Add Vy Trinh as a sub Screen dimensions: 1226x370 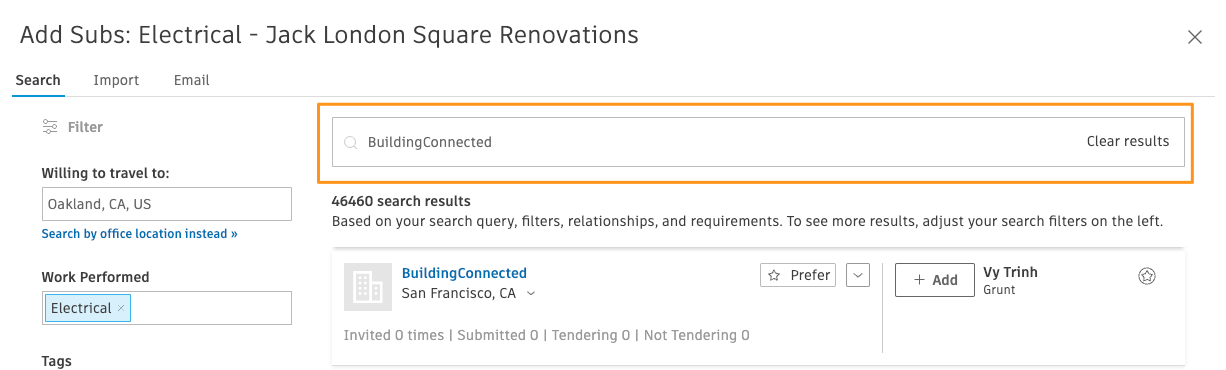934,280
